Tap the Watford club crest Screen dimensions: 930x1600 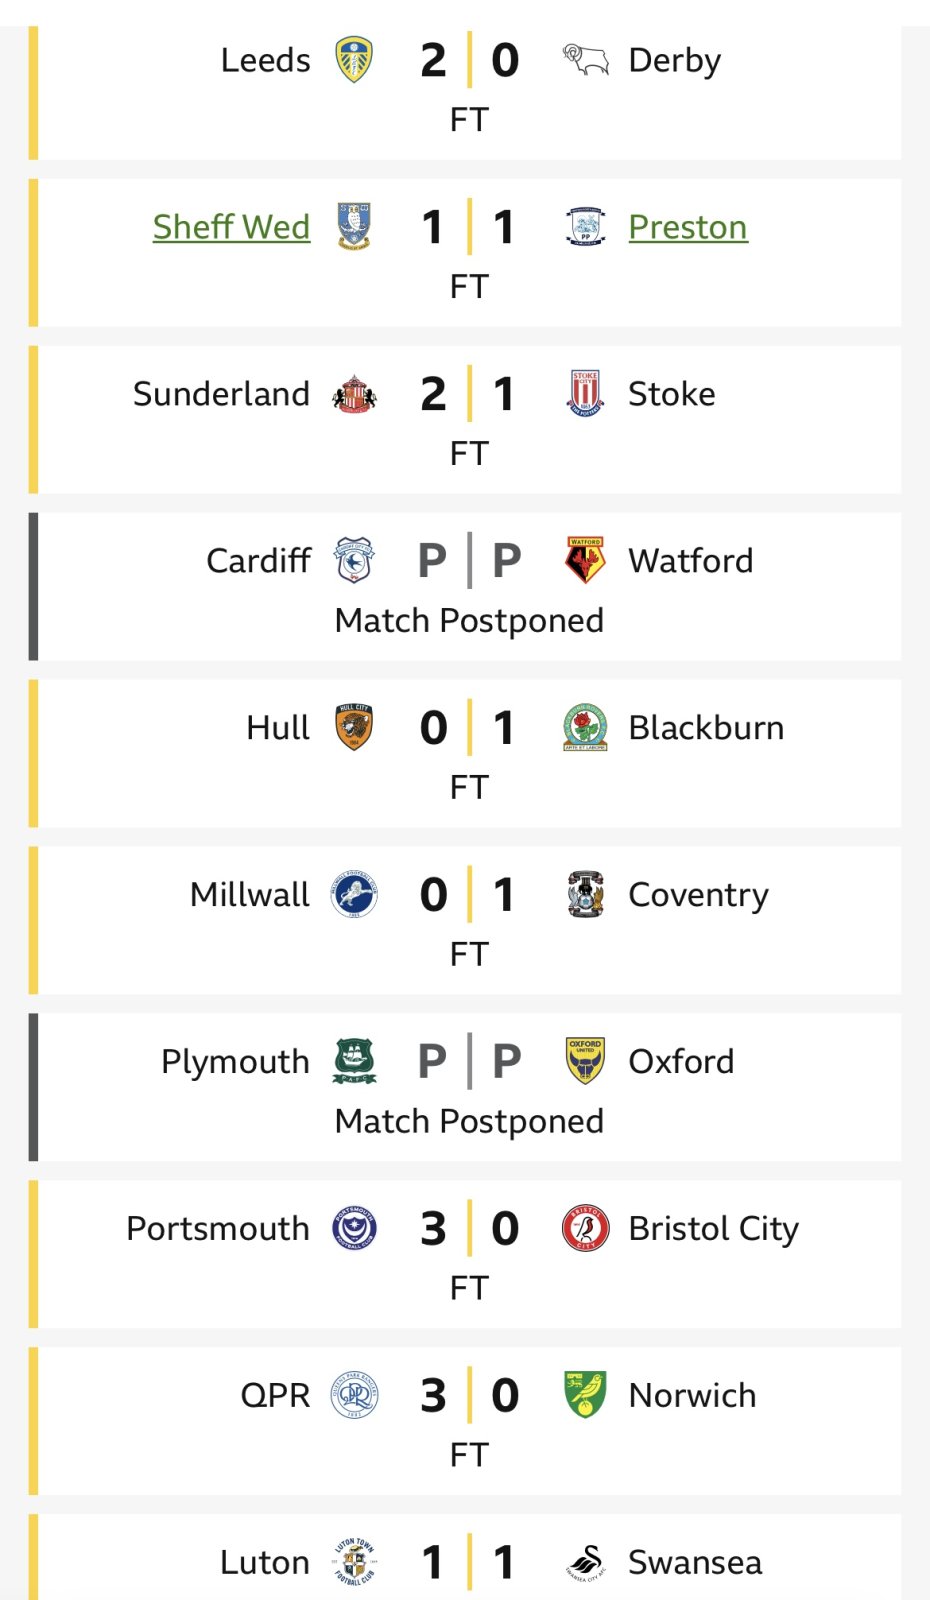[585, 561]
